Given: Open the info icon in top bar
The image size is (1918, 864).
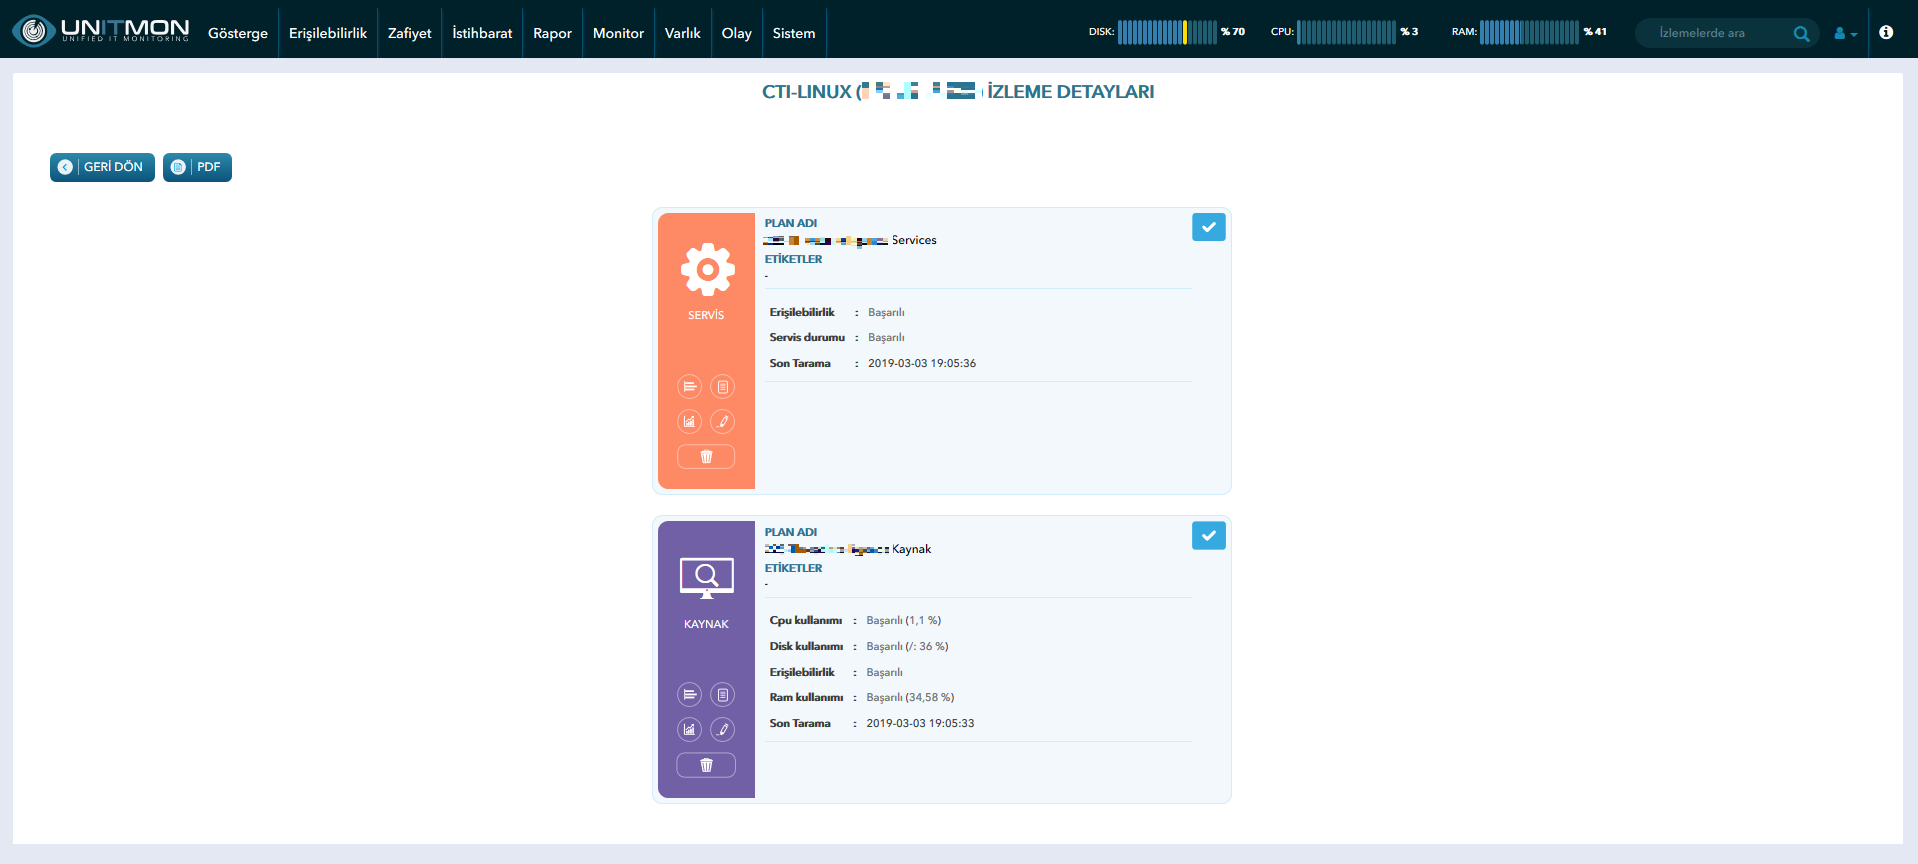Looking at the screenshot, I should coord(1886,32).
